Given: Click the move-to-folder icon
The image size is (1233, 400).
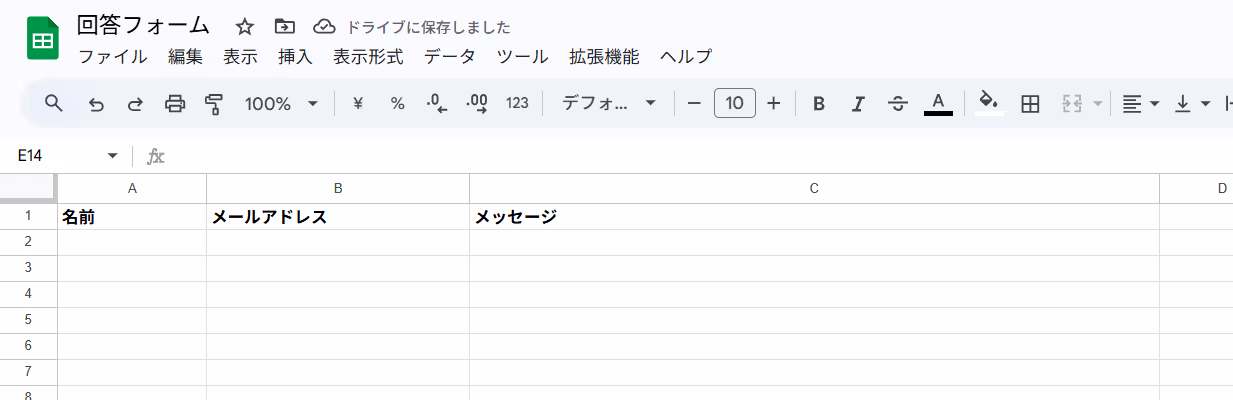Looking at the screenshot, I should point(284,27).
